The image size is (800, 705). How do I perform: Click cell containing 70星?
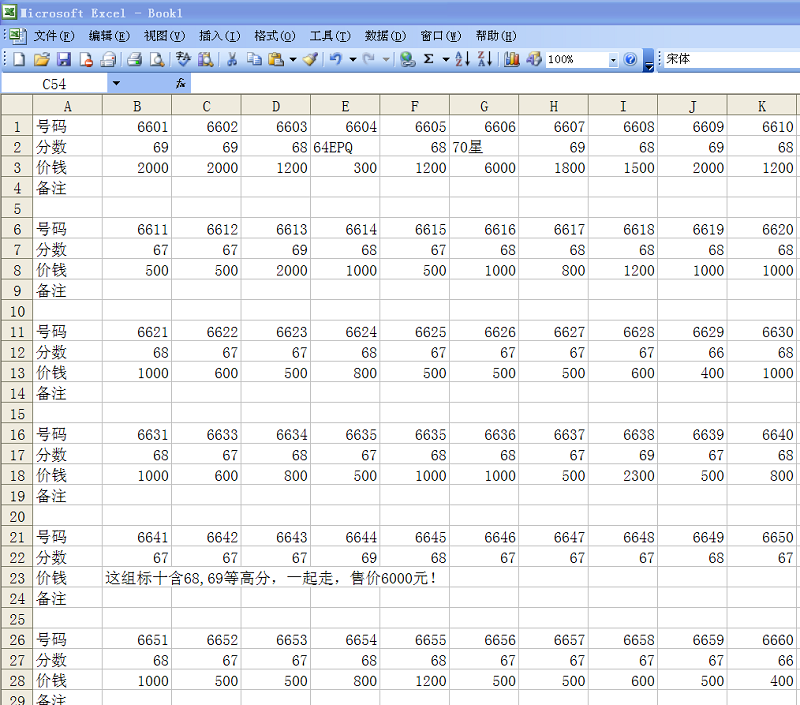[484, 147]
